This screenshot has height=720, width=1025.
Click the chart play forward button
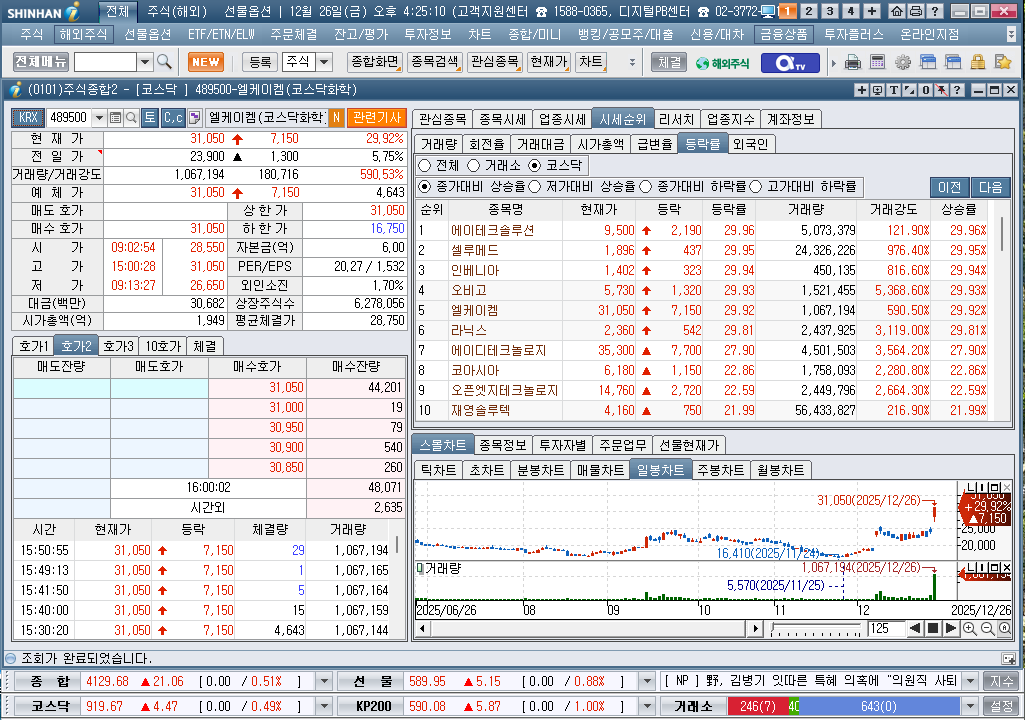[x=951, y=628]
